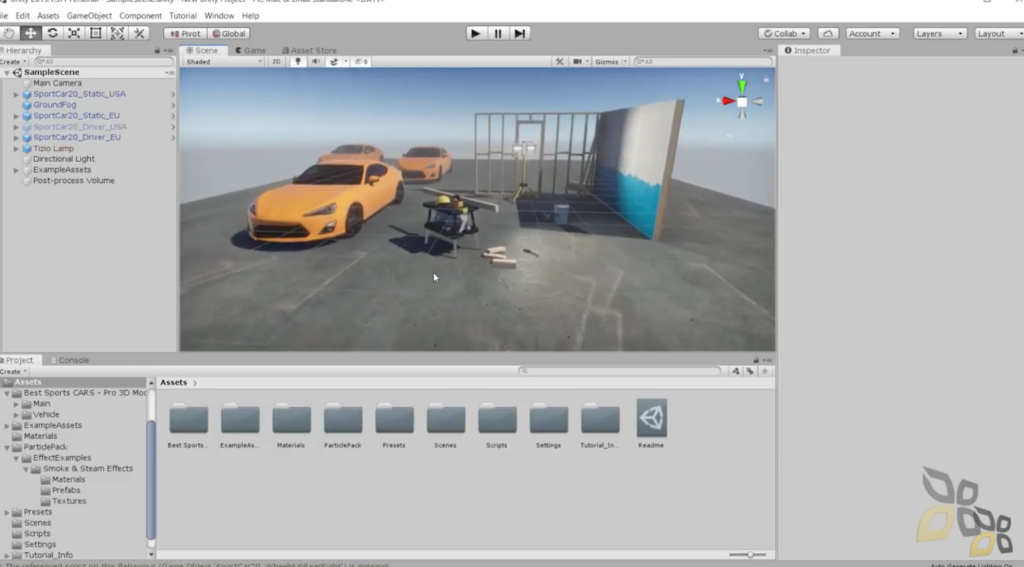The height and width of the screenshot is (567, 1024).
Task: Click the Project search by type icon
Action: click(x=736, y=372)
